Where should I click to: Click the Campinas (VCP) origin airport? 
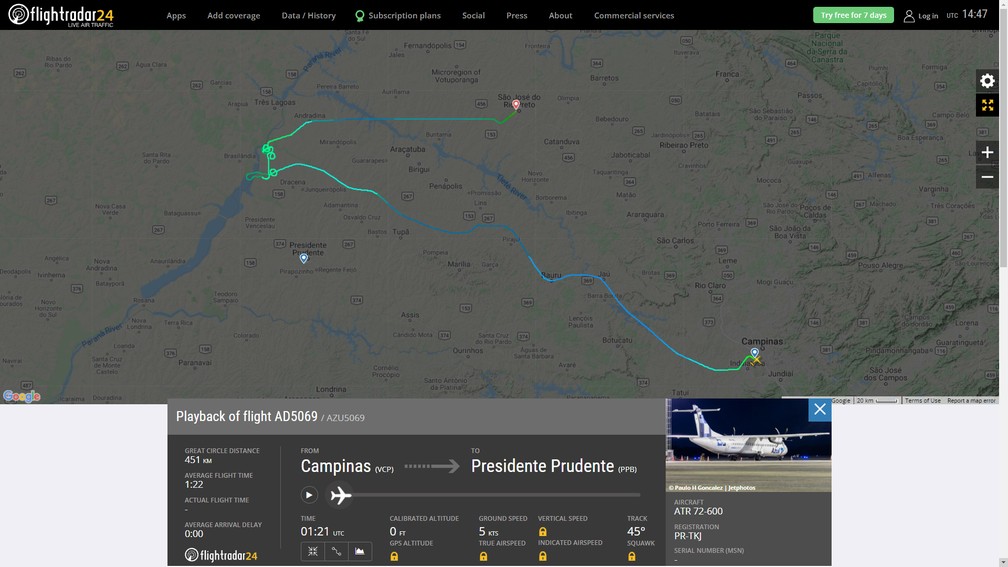click(x=347, y=467)
